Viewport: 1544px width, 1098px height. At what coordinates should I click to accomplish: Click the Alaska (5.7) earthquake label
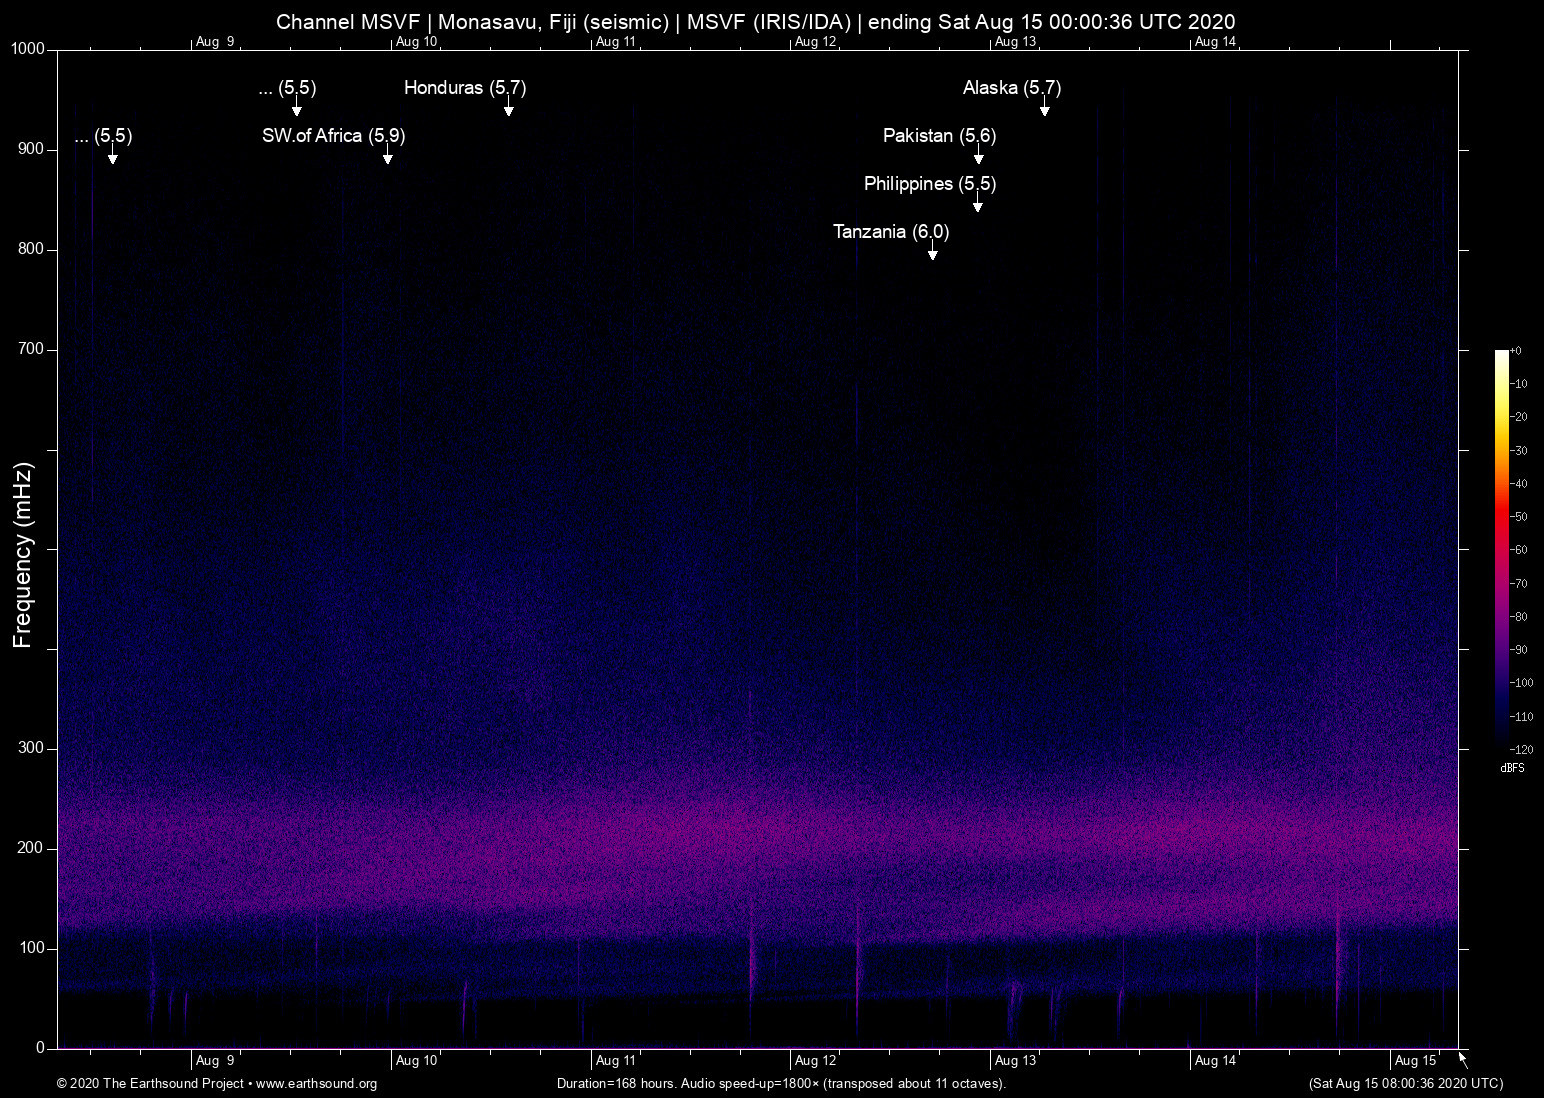(1012, 88)
